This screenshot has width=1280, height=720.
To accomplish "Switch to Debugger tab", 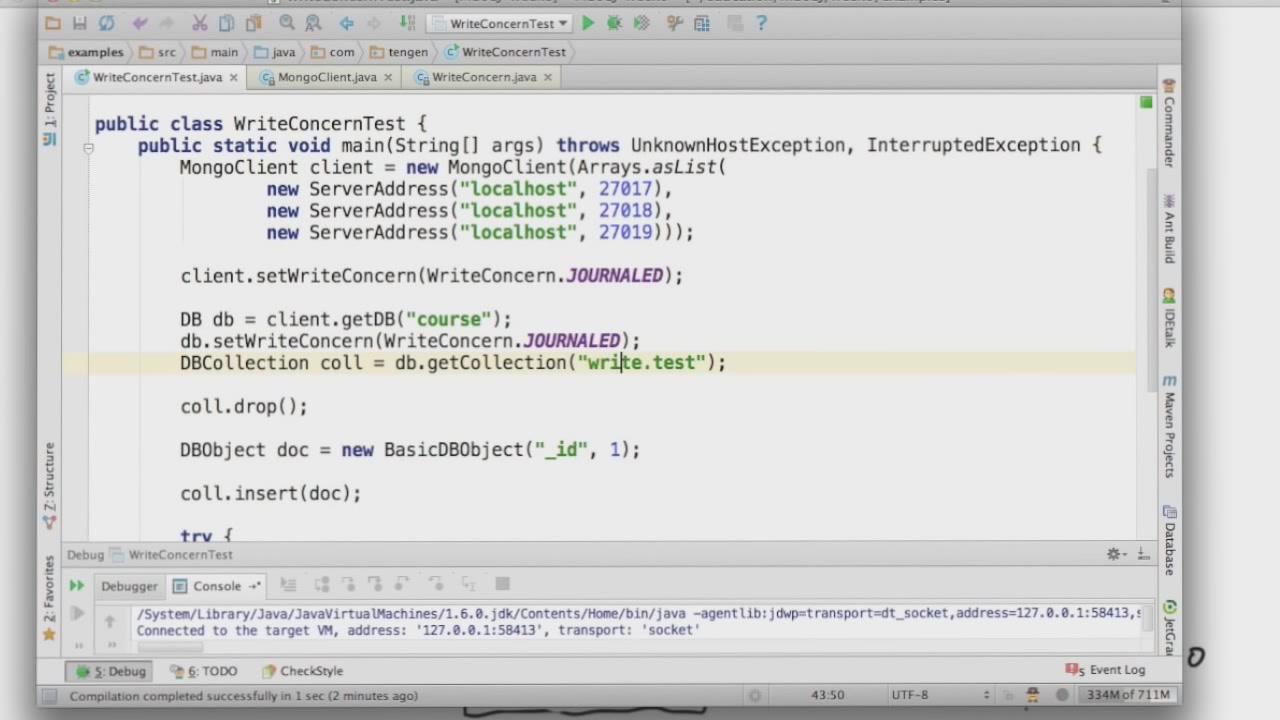I will click(x=129, y=586).
